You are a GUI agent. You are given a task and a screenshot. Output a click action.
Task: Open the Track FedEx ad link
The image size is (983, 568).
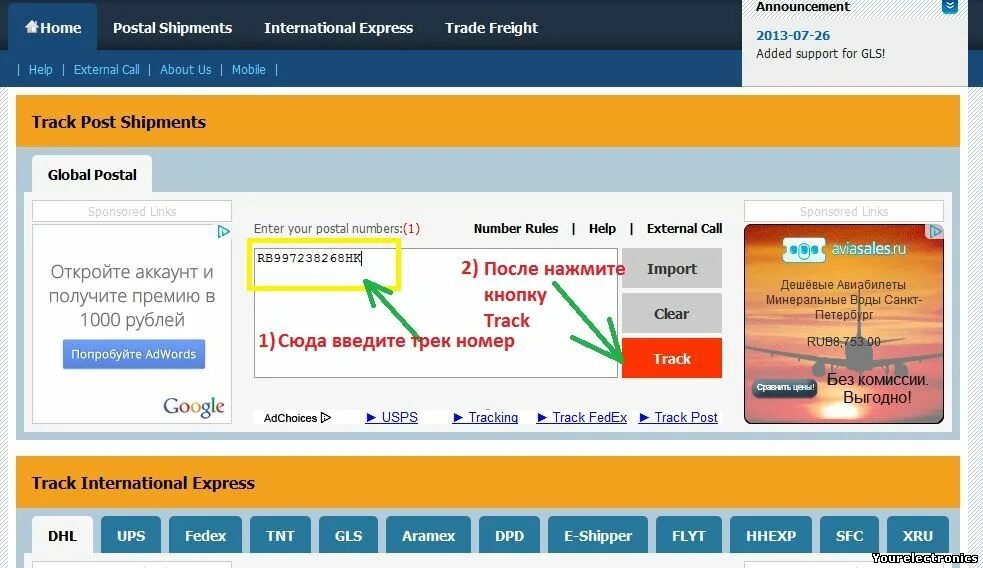(582, 418)
